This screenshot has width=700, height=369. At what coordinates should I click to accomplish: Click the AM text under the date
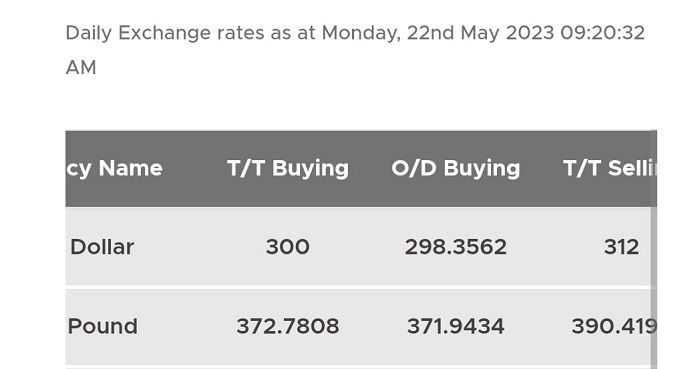click(81, 68)
